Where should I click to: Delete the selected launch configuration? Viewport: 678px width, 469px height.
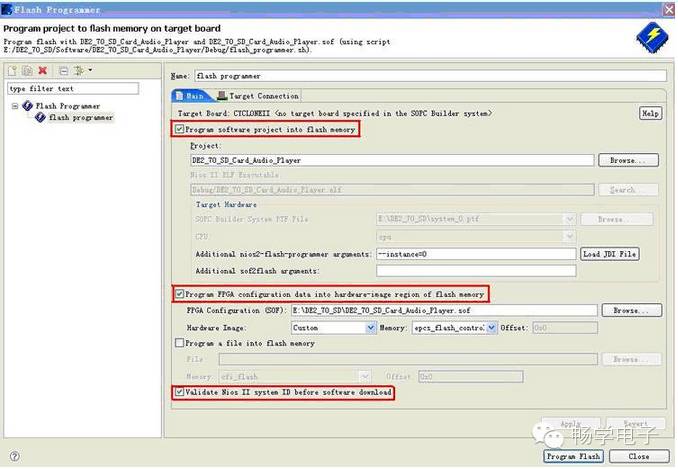coord(42,70)
